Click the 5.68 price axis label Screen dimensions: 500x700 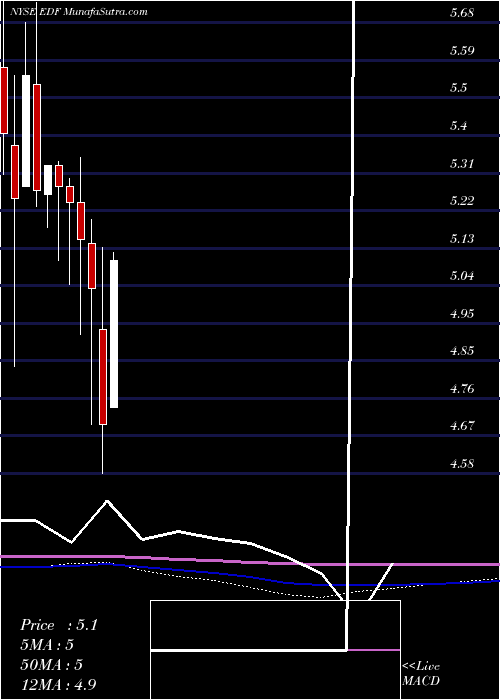(462, 12)
